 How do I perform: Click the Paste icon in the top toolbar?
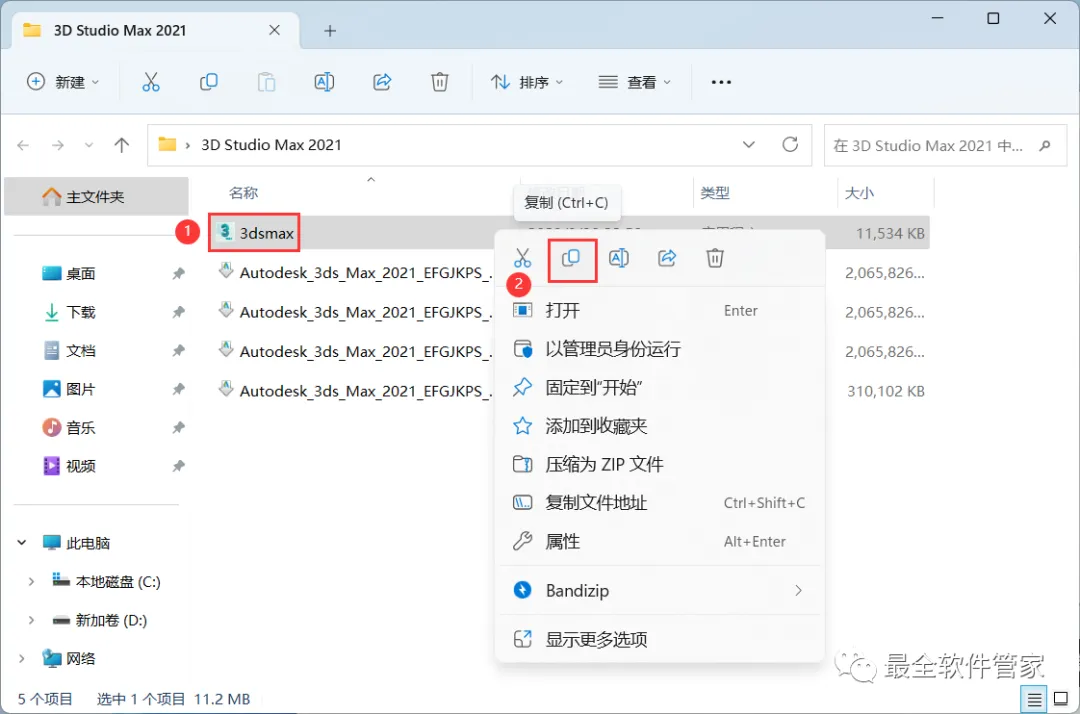pos(266,82)
